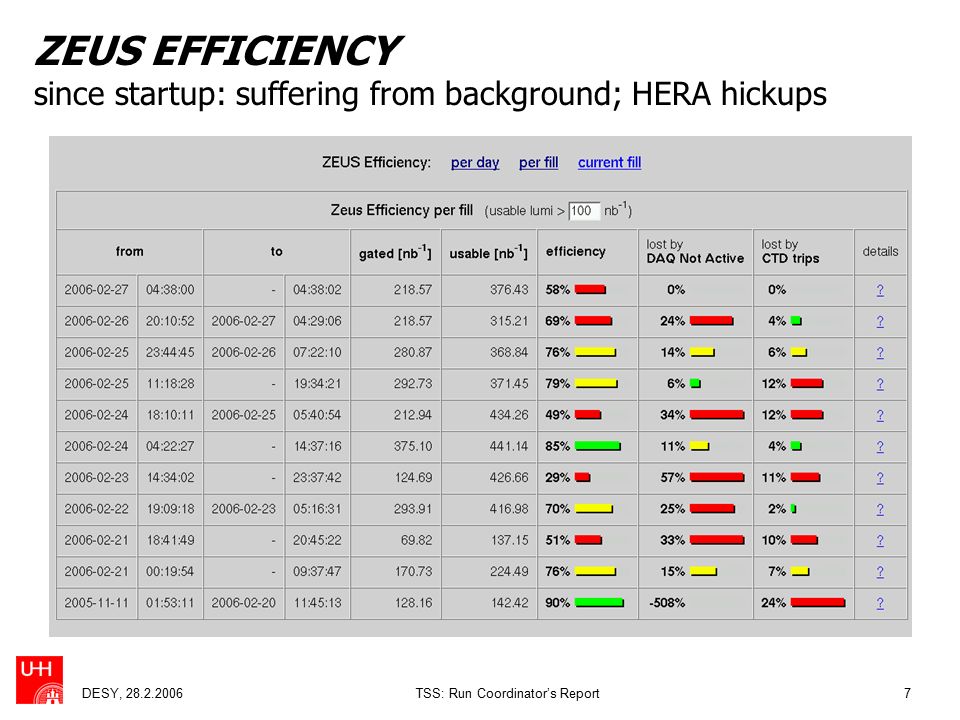Click the red 57% DAQ Not Active bar
Image resolution: width=960 pixels, height=720 pixels.
click(717, 478)
